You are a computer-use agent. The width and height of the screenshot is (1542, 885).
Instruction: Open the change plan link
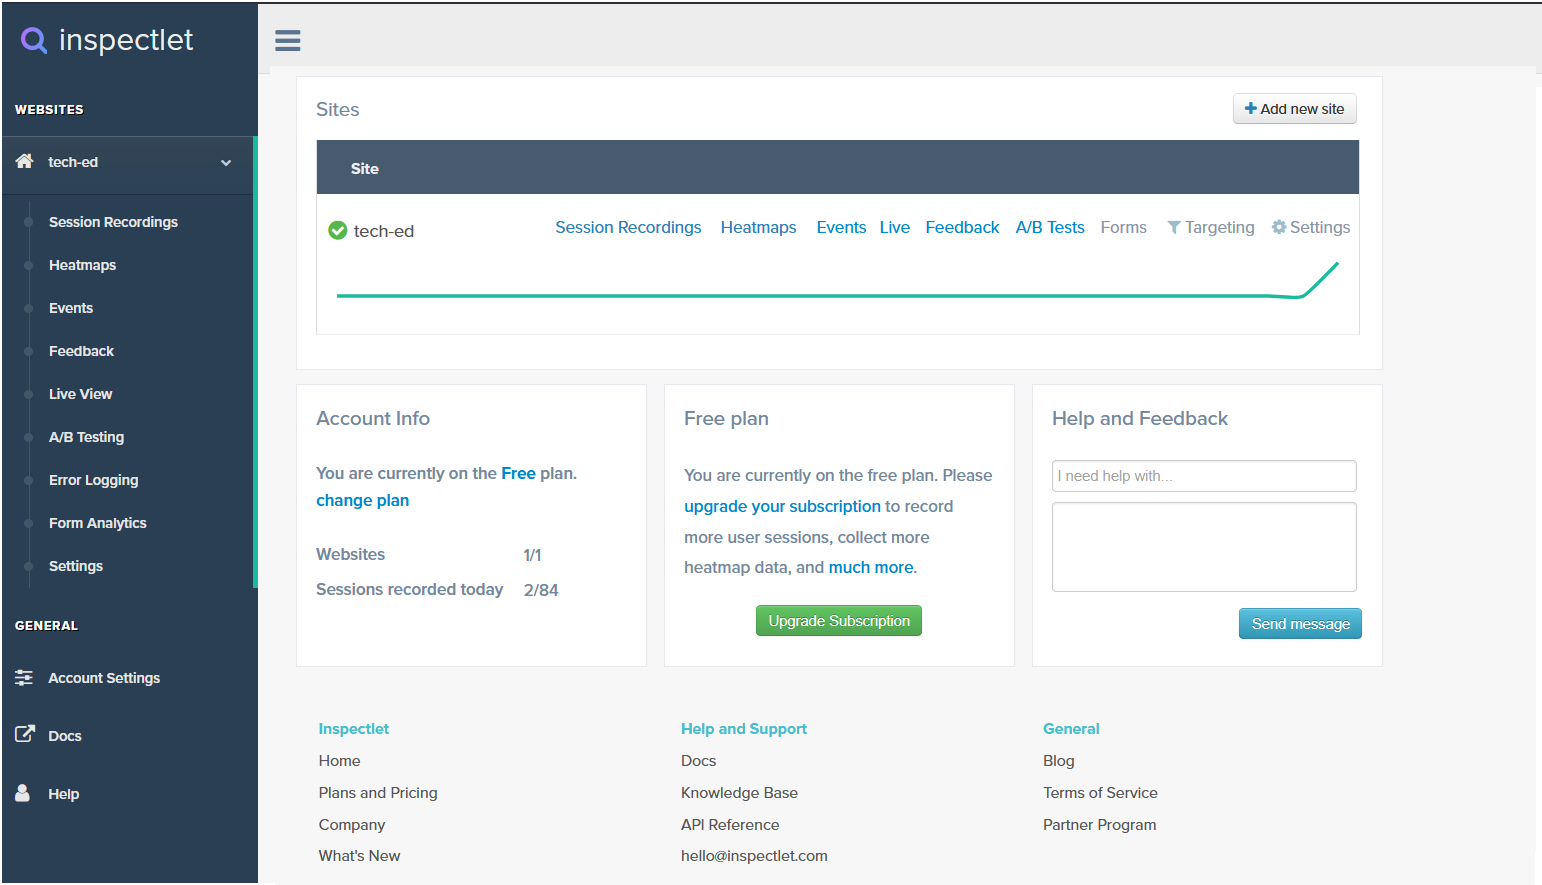[x=362, y=500]
